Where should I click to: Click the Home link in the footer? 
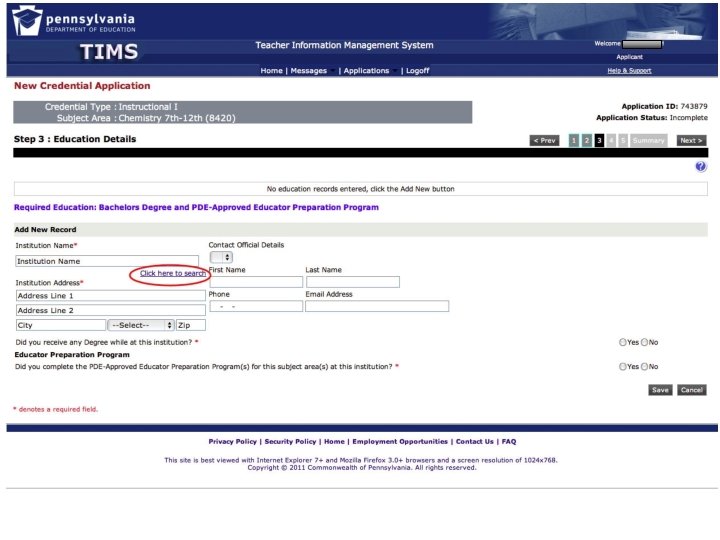(334, 441)
